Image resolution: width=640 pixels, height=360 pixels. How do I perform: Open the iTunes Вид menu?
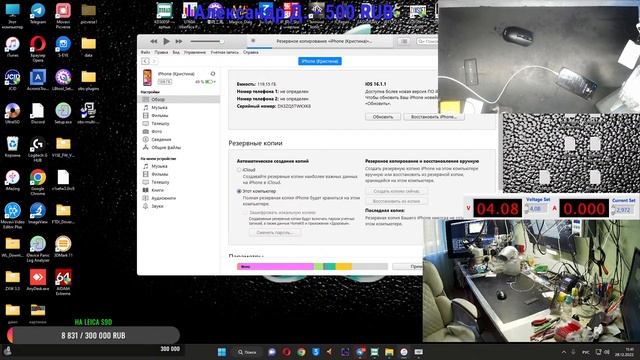(x=176, y=52)
